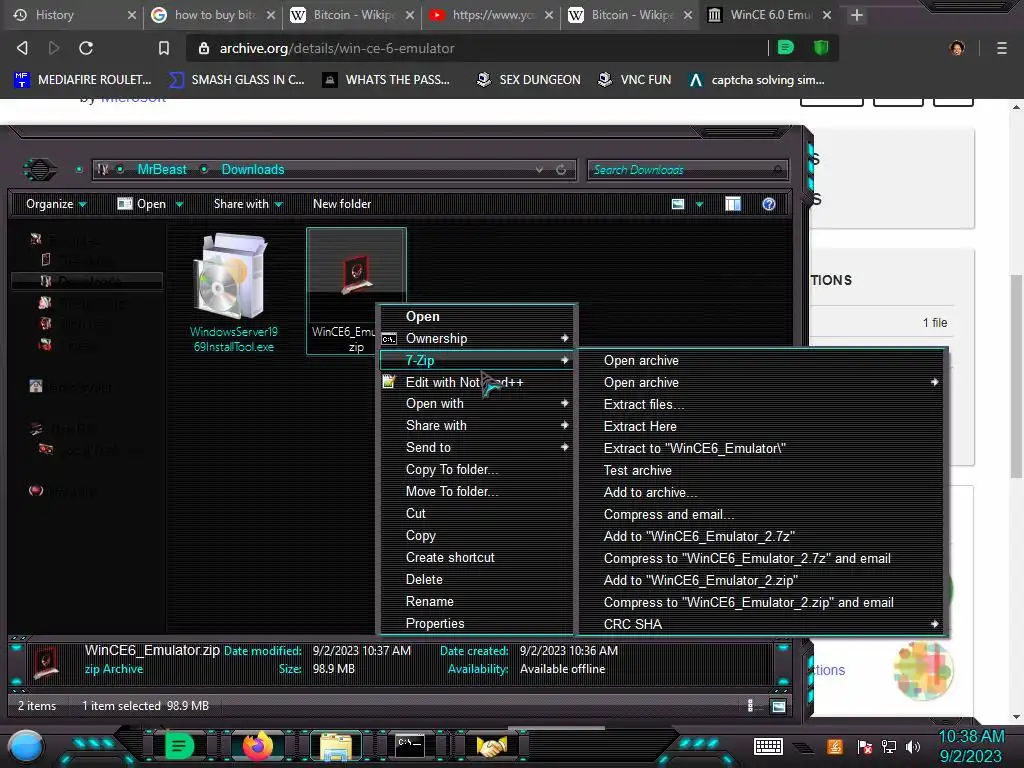Select Extract Here in 7-Zip submenu
Viewport: 1024px width, 768px height.
coord(762,426)
